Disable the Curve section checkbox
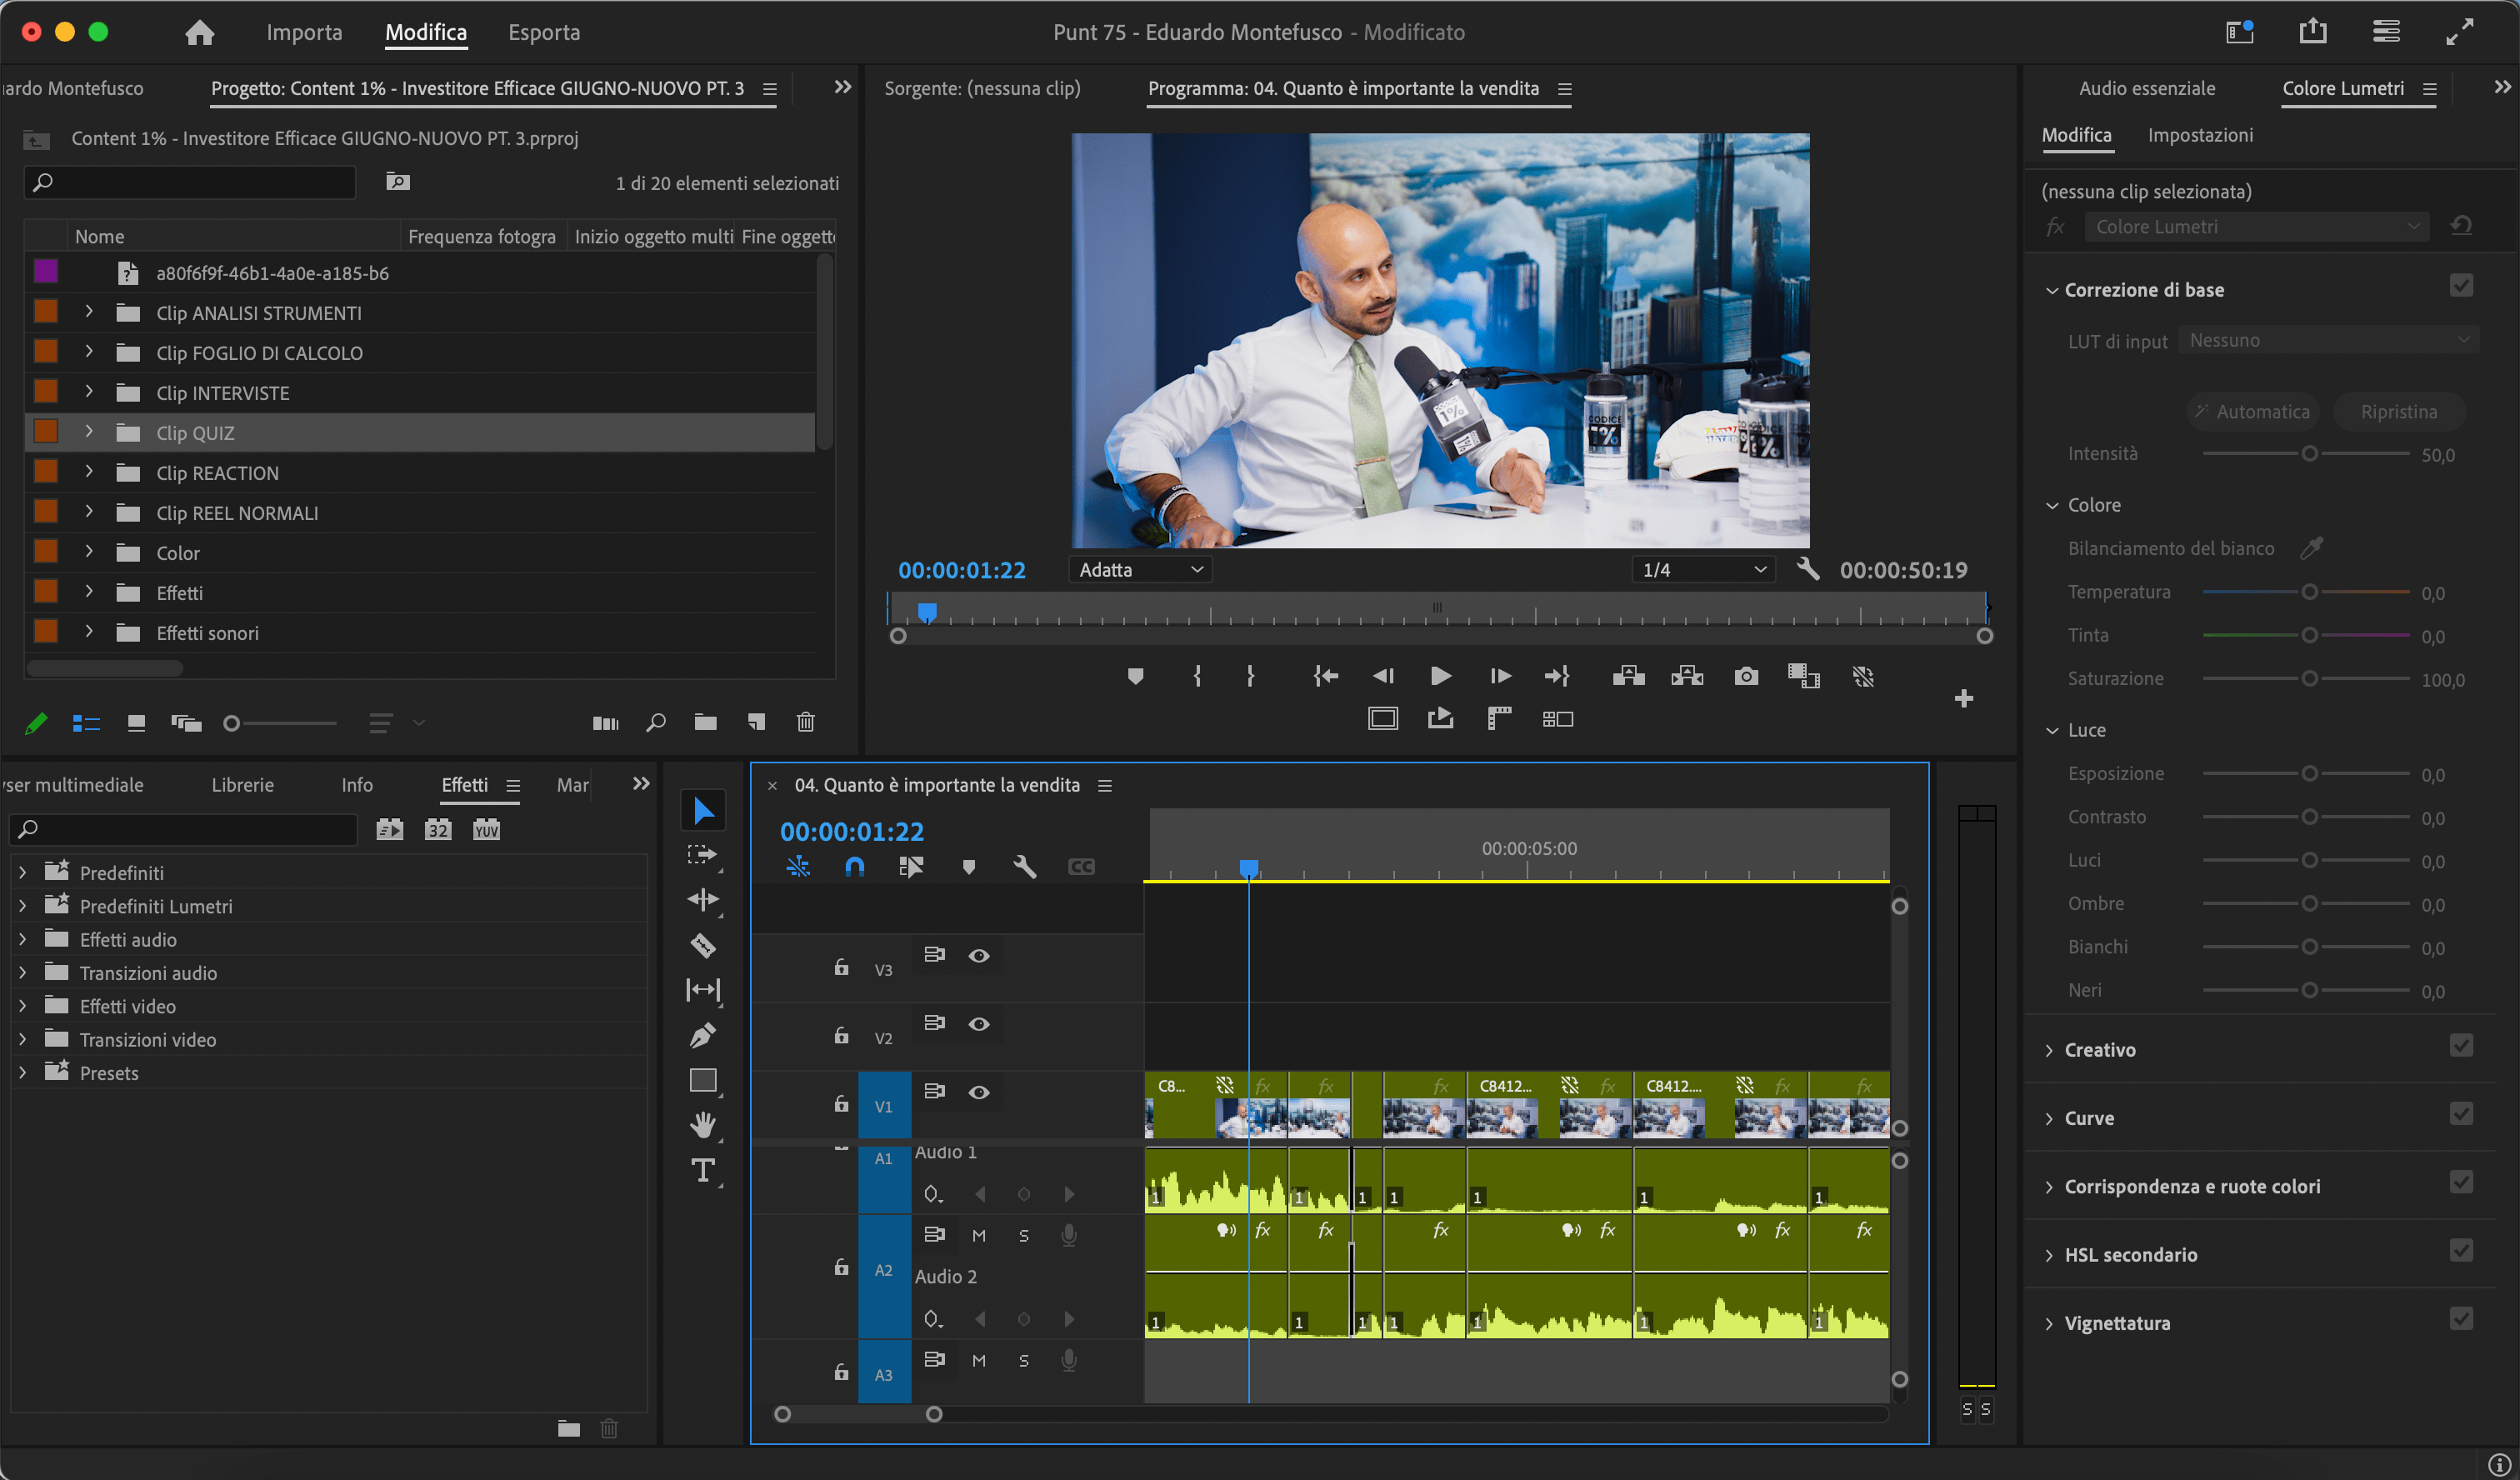The image size is (2520, 1480). click(2461, 1114)
